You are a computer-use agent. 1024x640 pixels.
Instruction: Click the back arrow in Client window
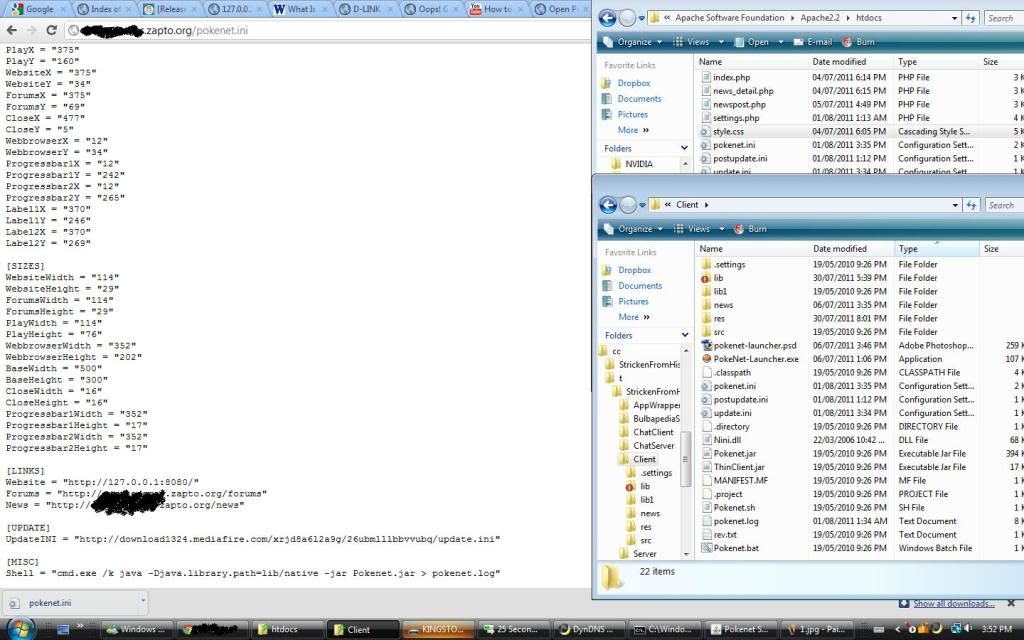607,205
